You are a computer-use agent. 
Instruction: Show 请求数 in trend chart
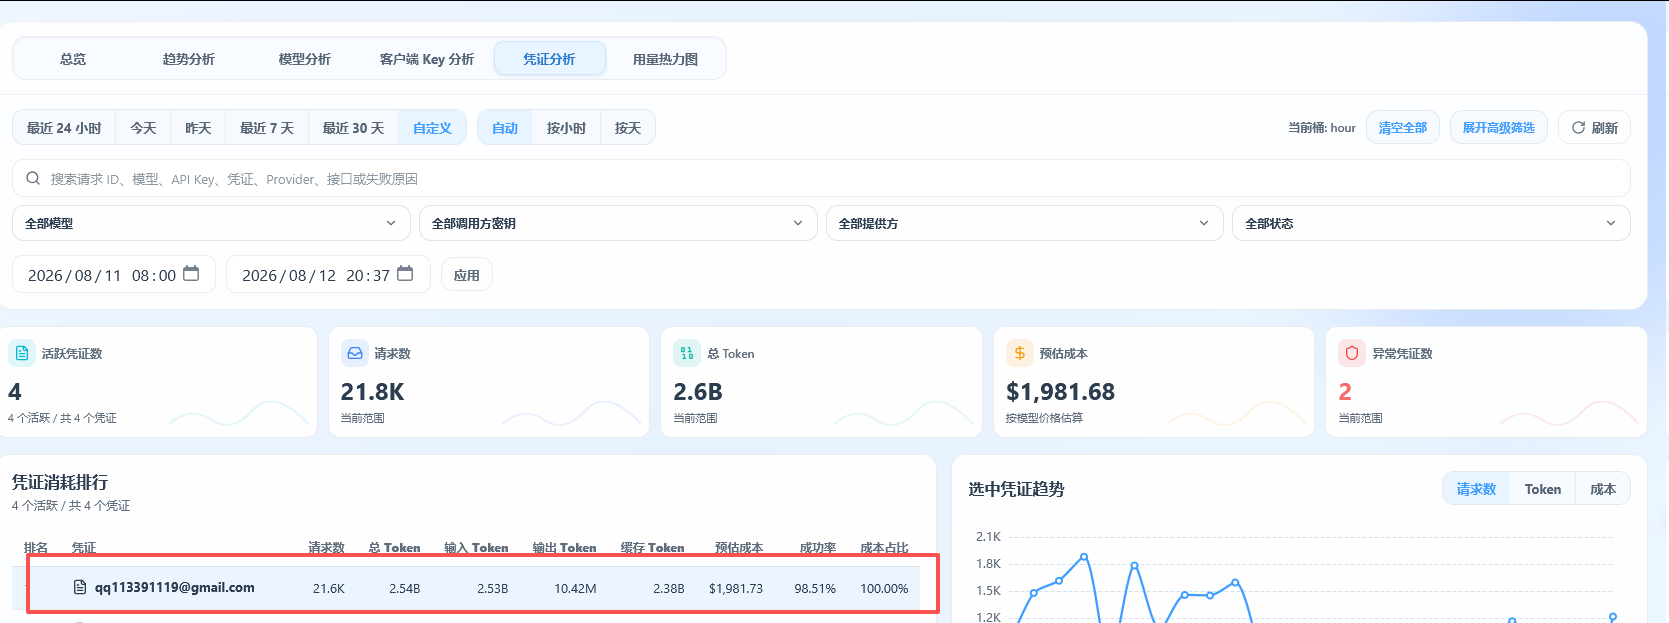1476,489
